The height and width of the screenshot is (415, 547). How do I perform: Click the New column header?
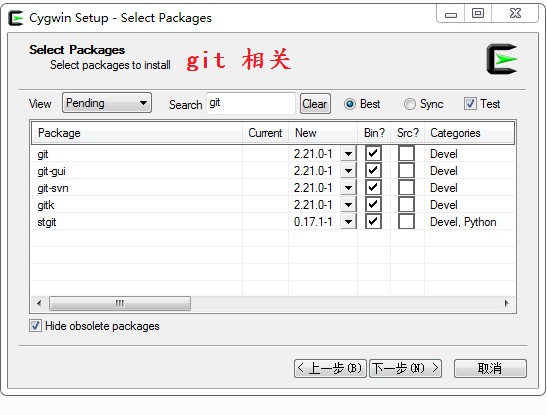(x=323, y=133)
